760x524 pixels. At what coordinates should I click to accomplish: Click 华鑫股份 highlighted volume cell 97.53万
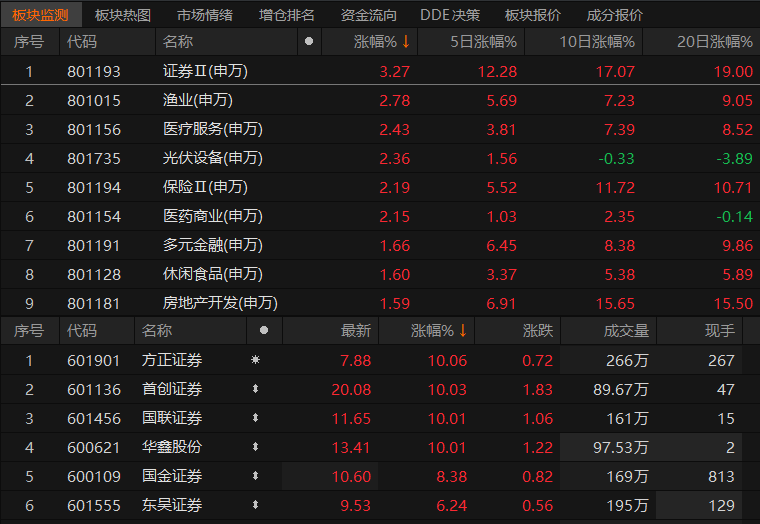pos(621,447)
